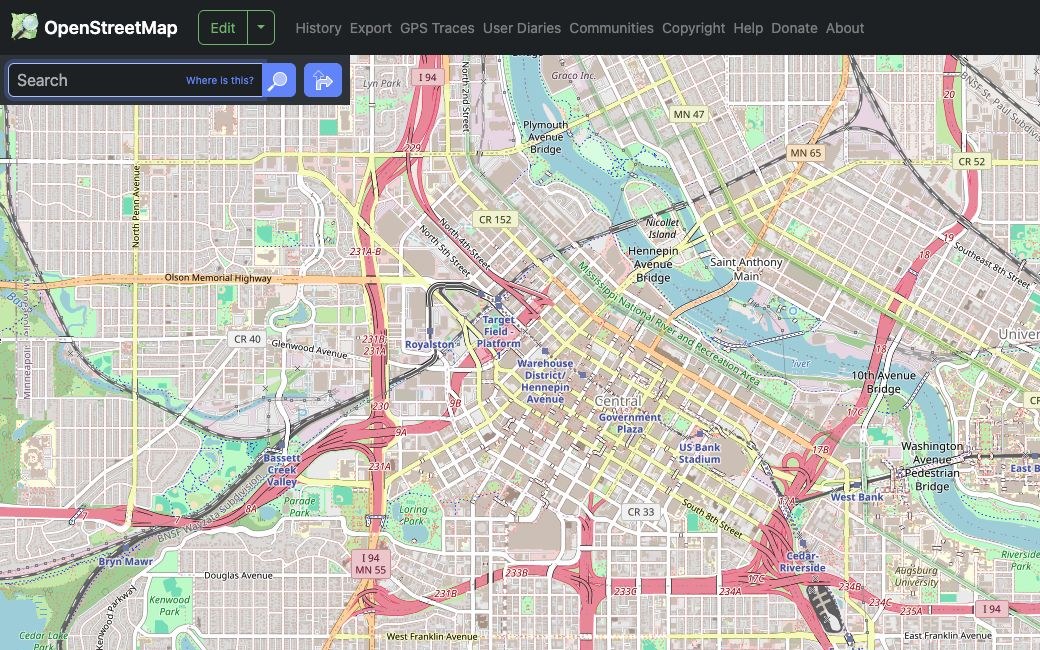Click the Bassett Creek Valley label
This screenshot has height=650, width=1040.
tap(282, 470)
